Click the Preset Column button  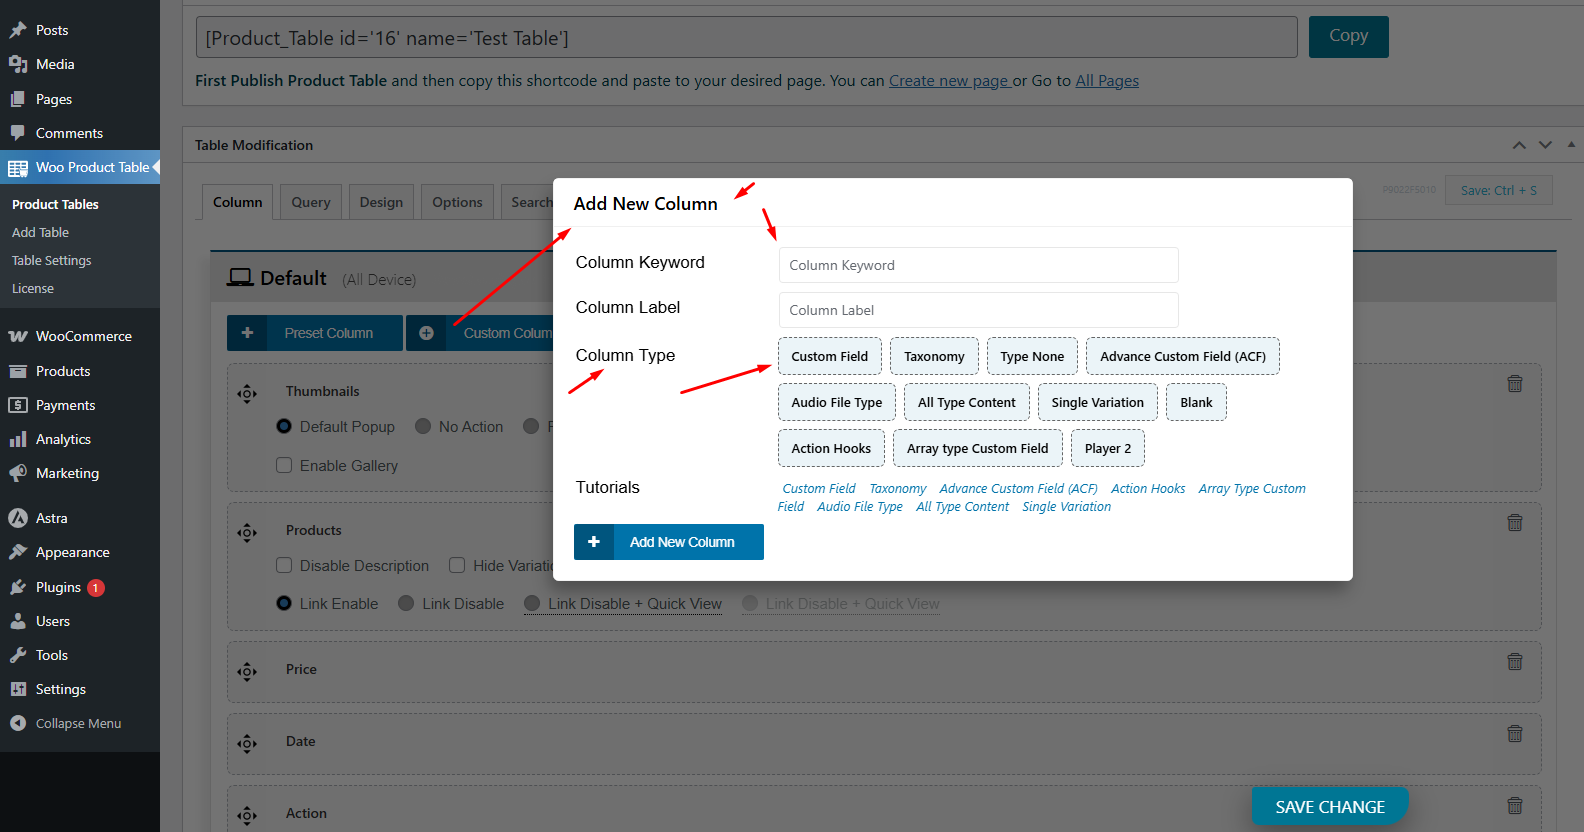pos(314,333)
